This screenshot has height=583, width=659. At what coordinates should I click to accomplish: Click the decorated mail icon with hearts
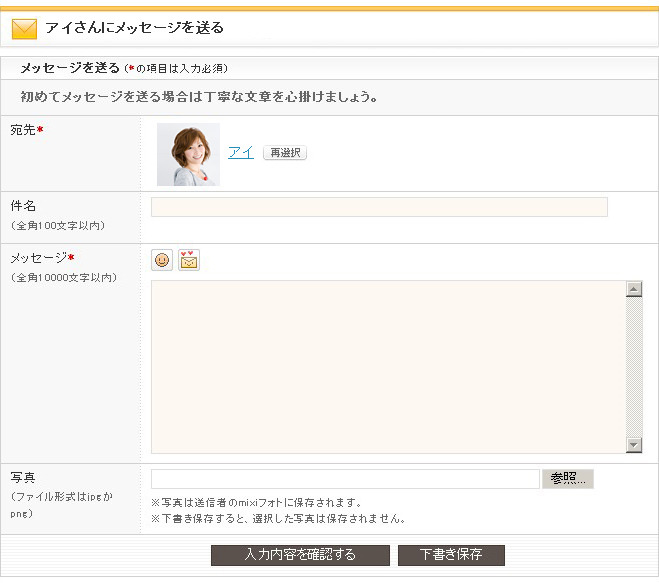189,260
